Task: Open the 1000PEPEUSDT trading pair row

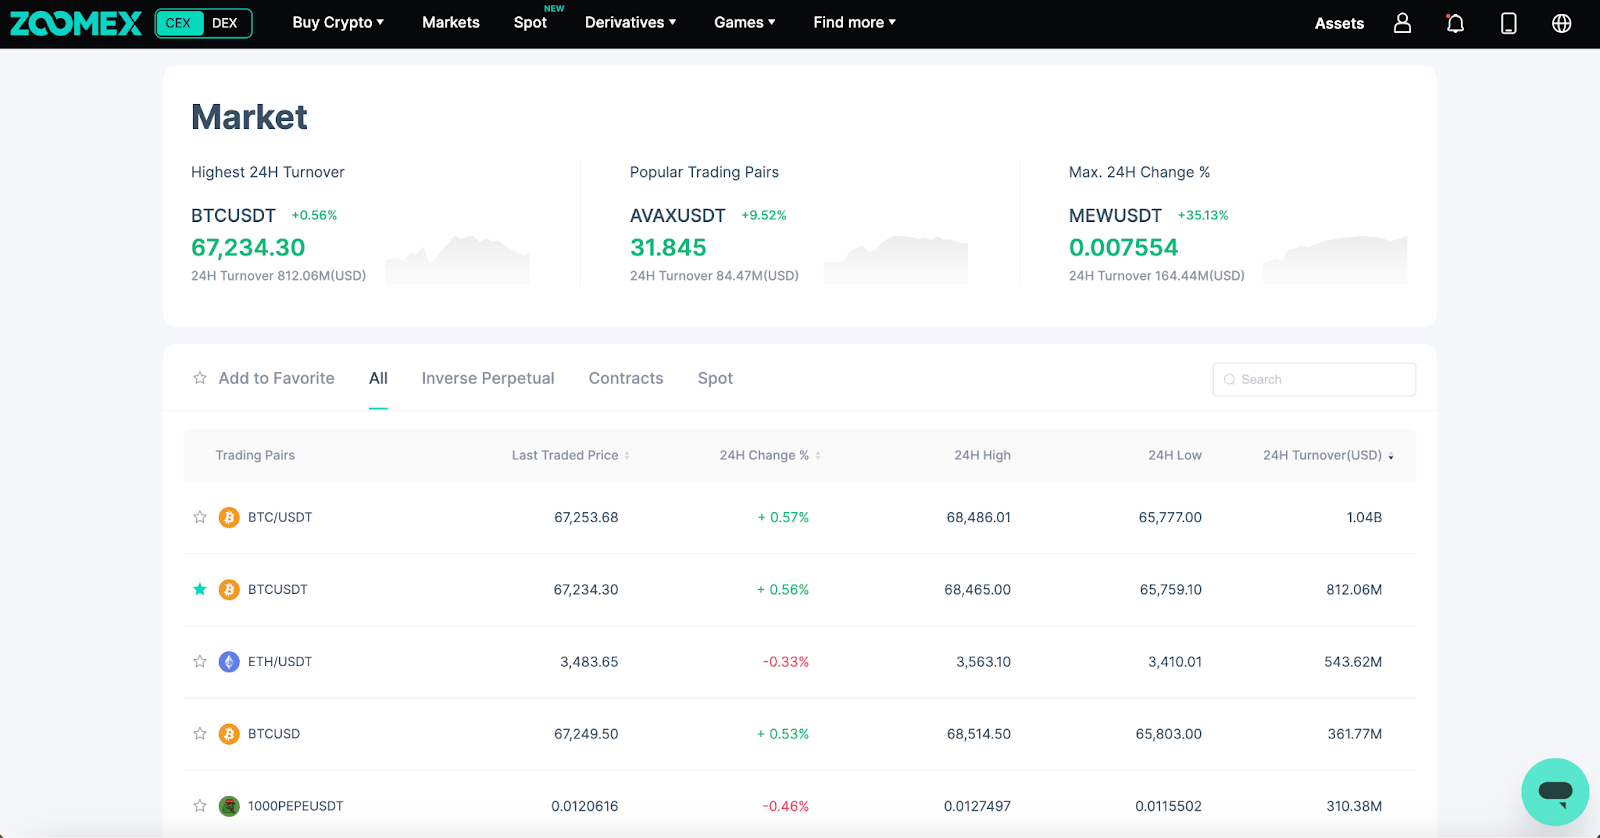Action: click(x=800, y=805)
